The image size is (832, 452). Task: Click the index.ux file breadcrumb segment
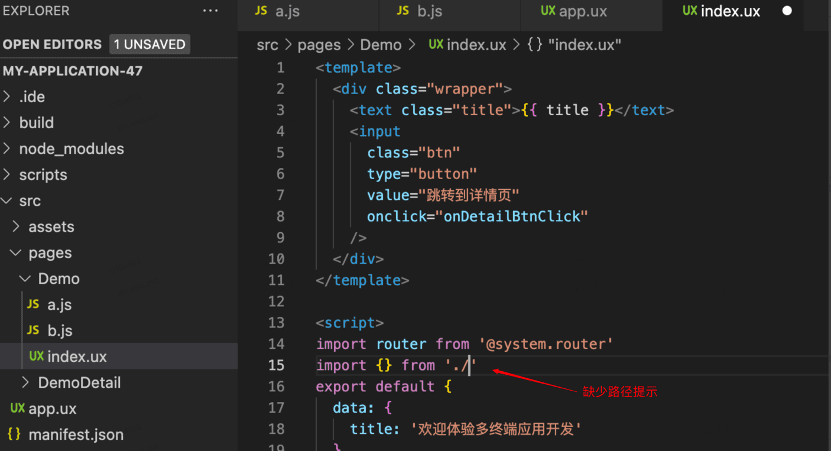[476, 45]
